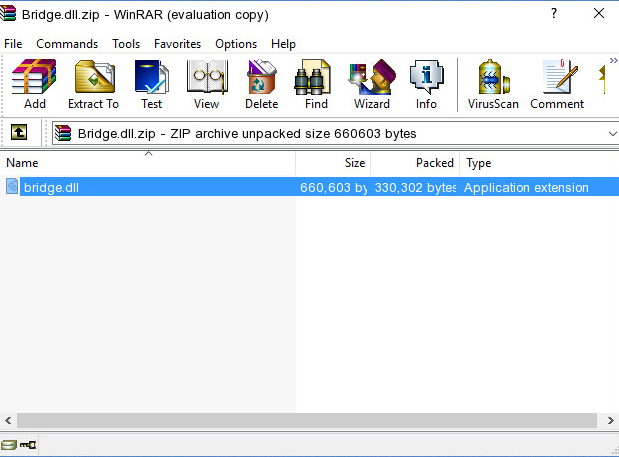
Task: Sort by the Size column header
Action: [333, 163]
